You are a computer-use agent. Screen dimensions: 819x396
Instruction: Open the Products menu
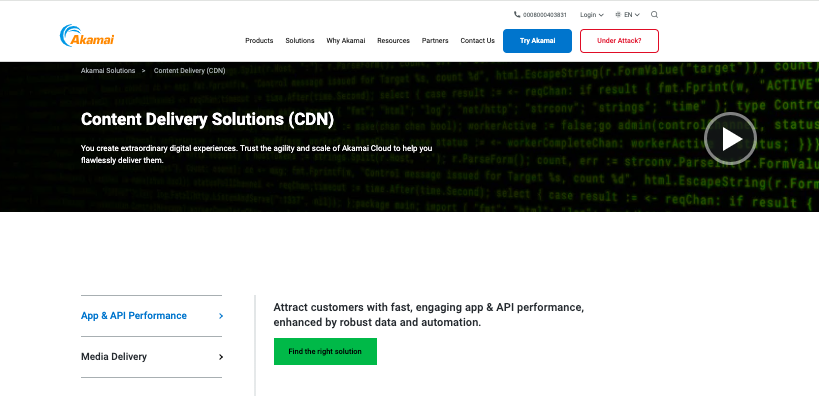tap(259, 41)
